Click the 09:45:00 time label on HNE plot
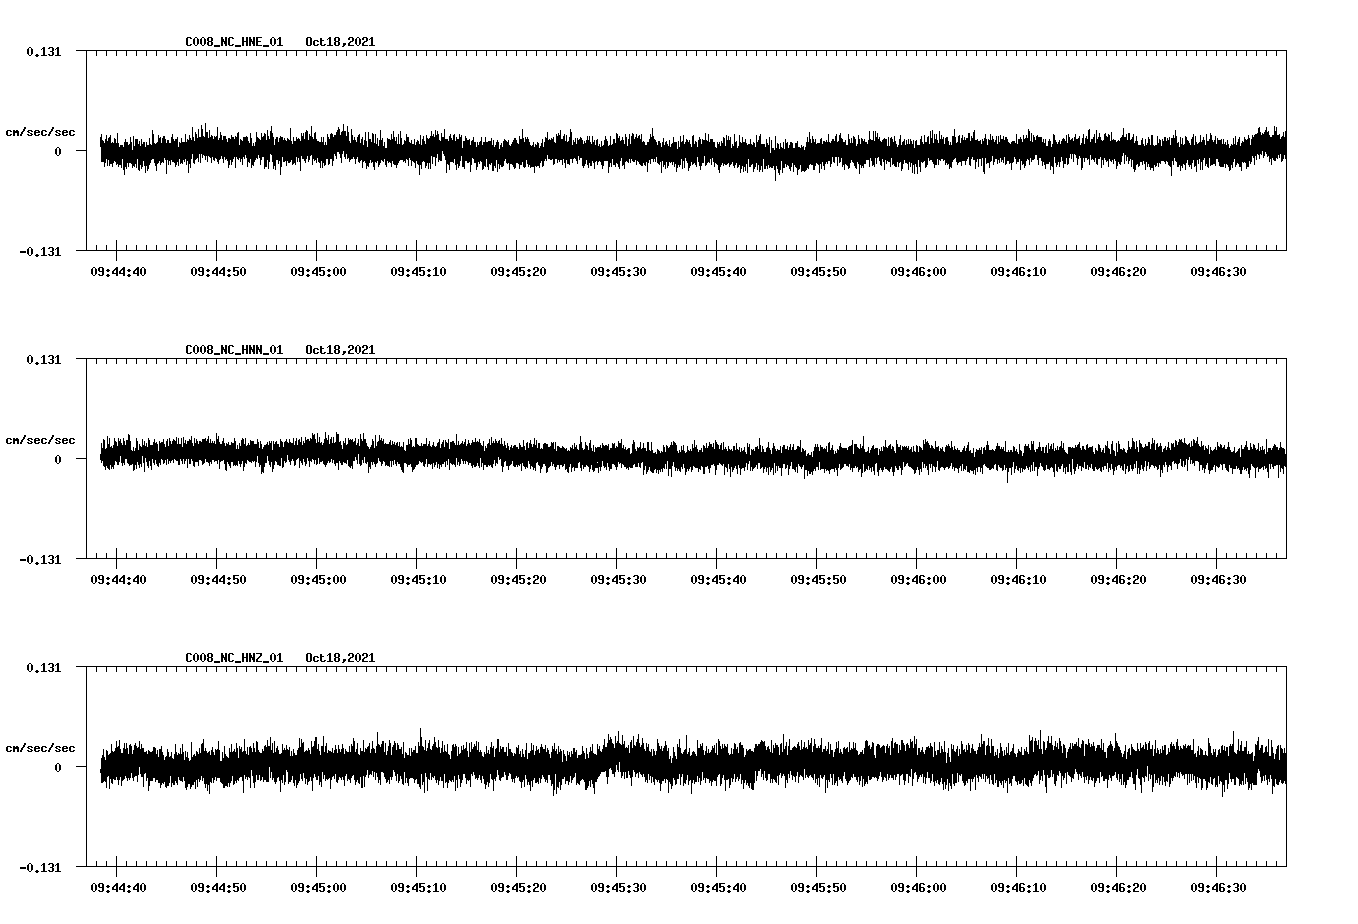Viewport: 1358px width, 924px height. pos(318,272)
